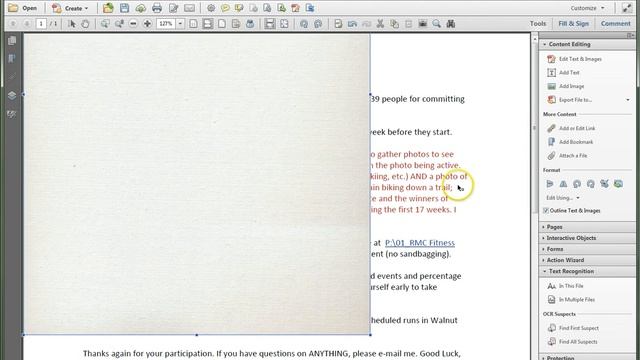Toggle Outline Text & Images checkbox
The image size is (640, 360).
(x=546, y=211)
